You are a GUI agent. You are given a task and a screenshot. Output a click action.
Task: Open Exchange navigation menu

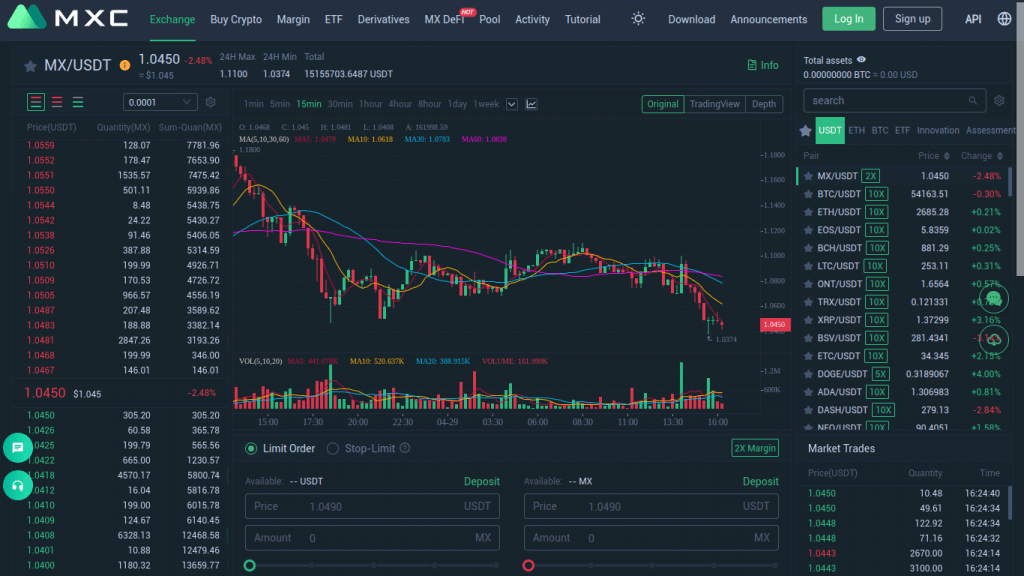172,20
